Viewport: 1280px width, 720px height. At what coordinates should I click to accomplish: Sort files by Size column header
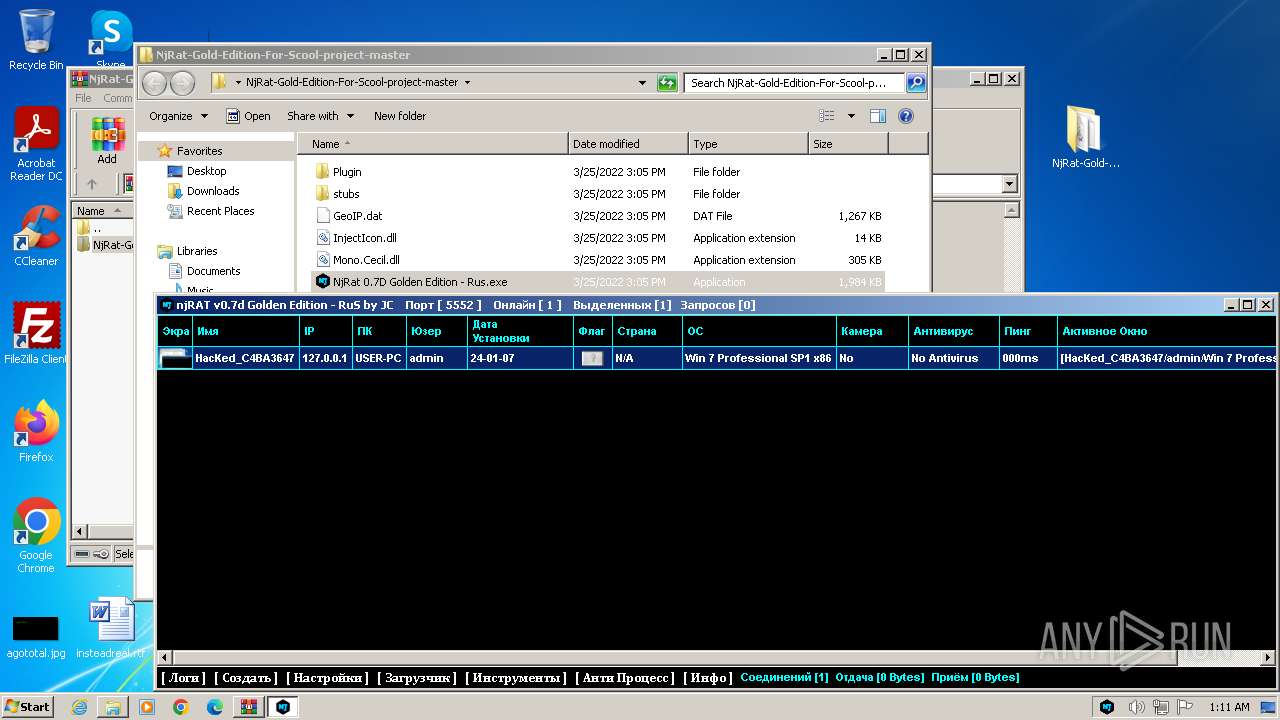(848, 144)
